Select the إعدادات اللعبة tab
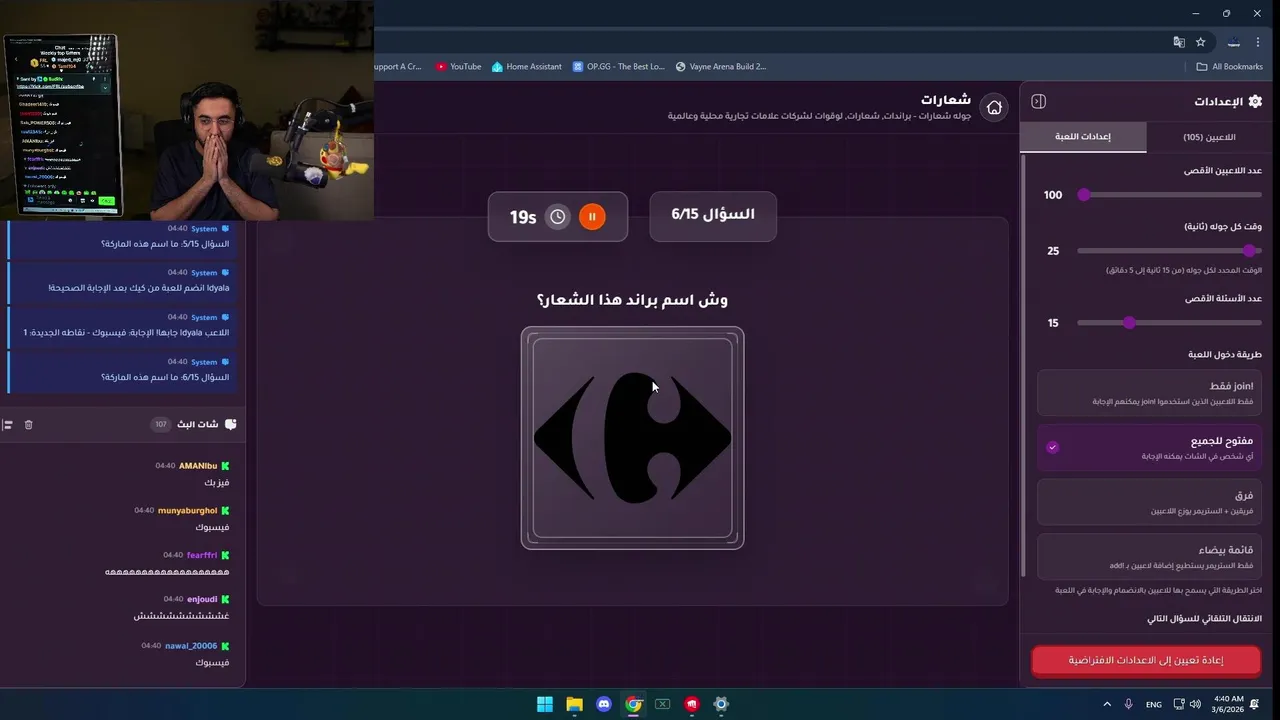 1083,137
